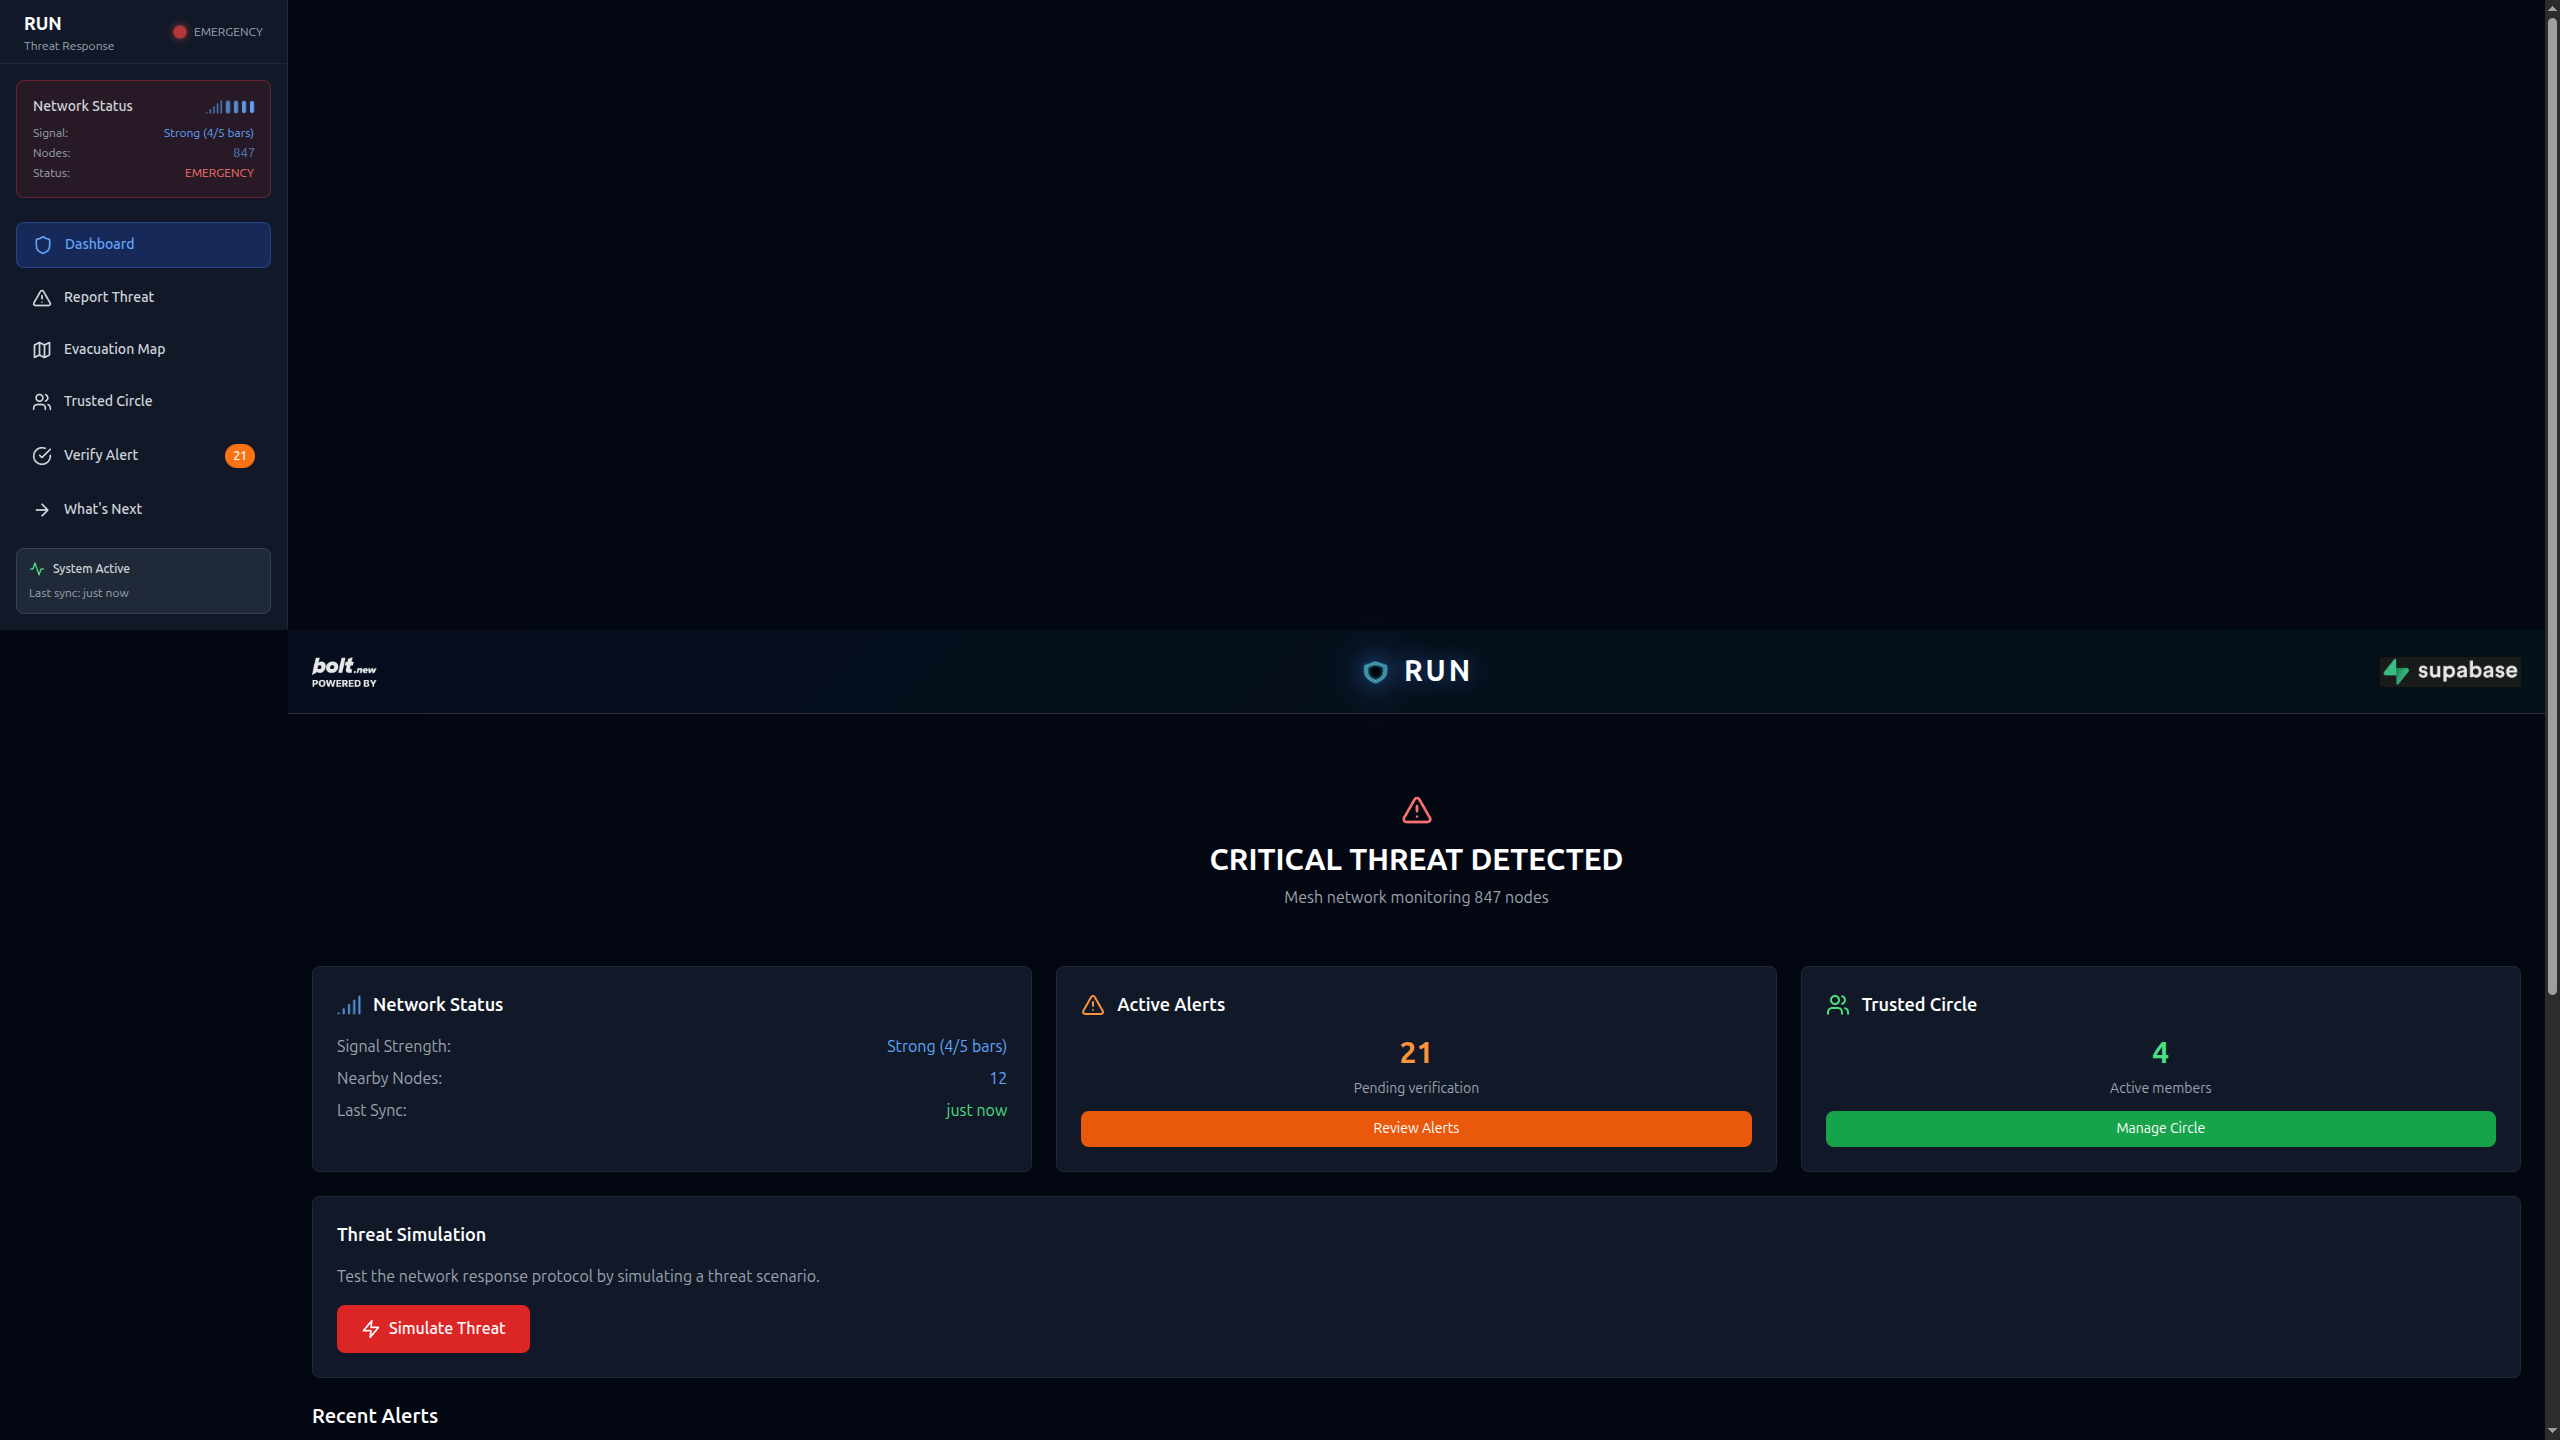Click the Dashboard shield icon in sidebar
2560x1440 pixels.
(43, 245)
